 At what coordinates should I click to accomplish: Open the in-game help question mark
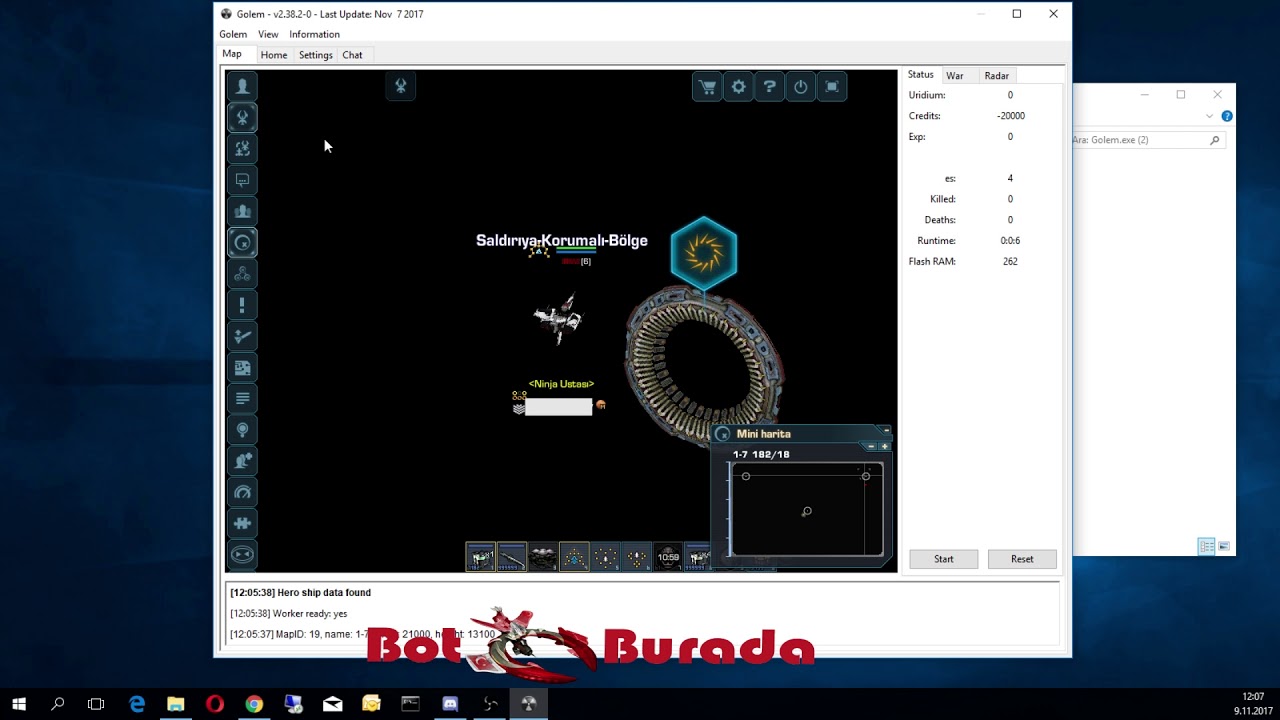point(769,87)
